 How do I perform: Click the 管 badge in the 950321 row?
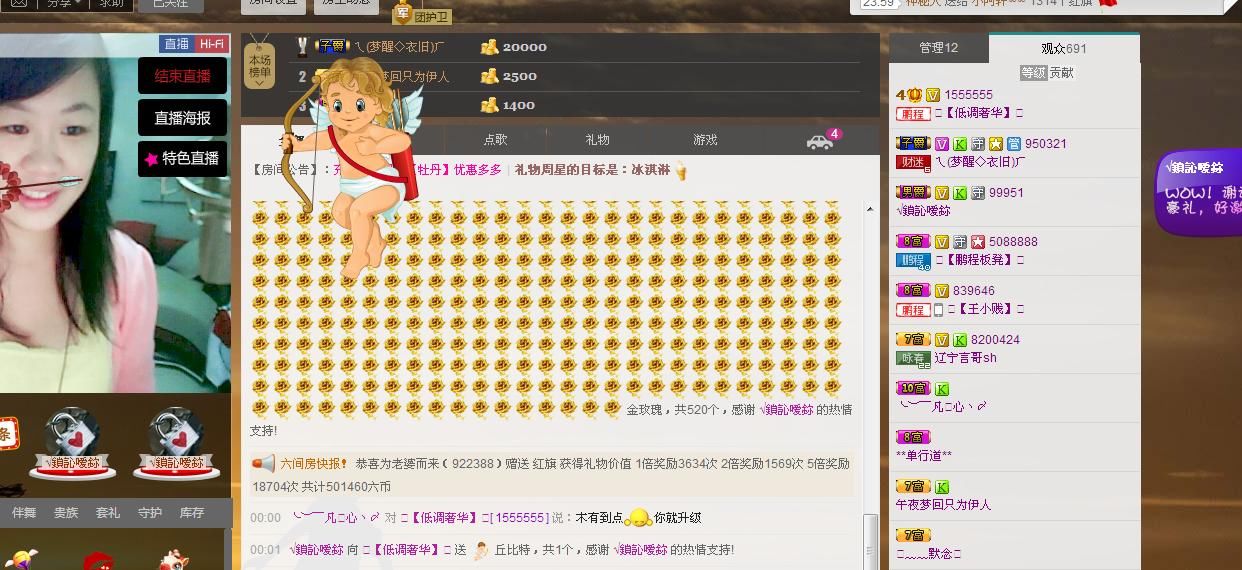click(x=1013, y=144)
